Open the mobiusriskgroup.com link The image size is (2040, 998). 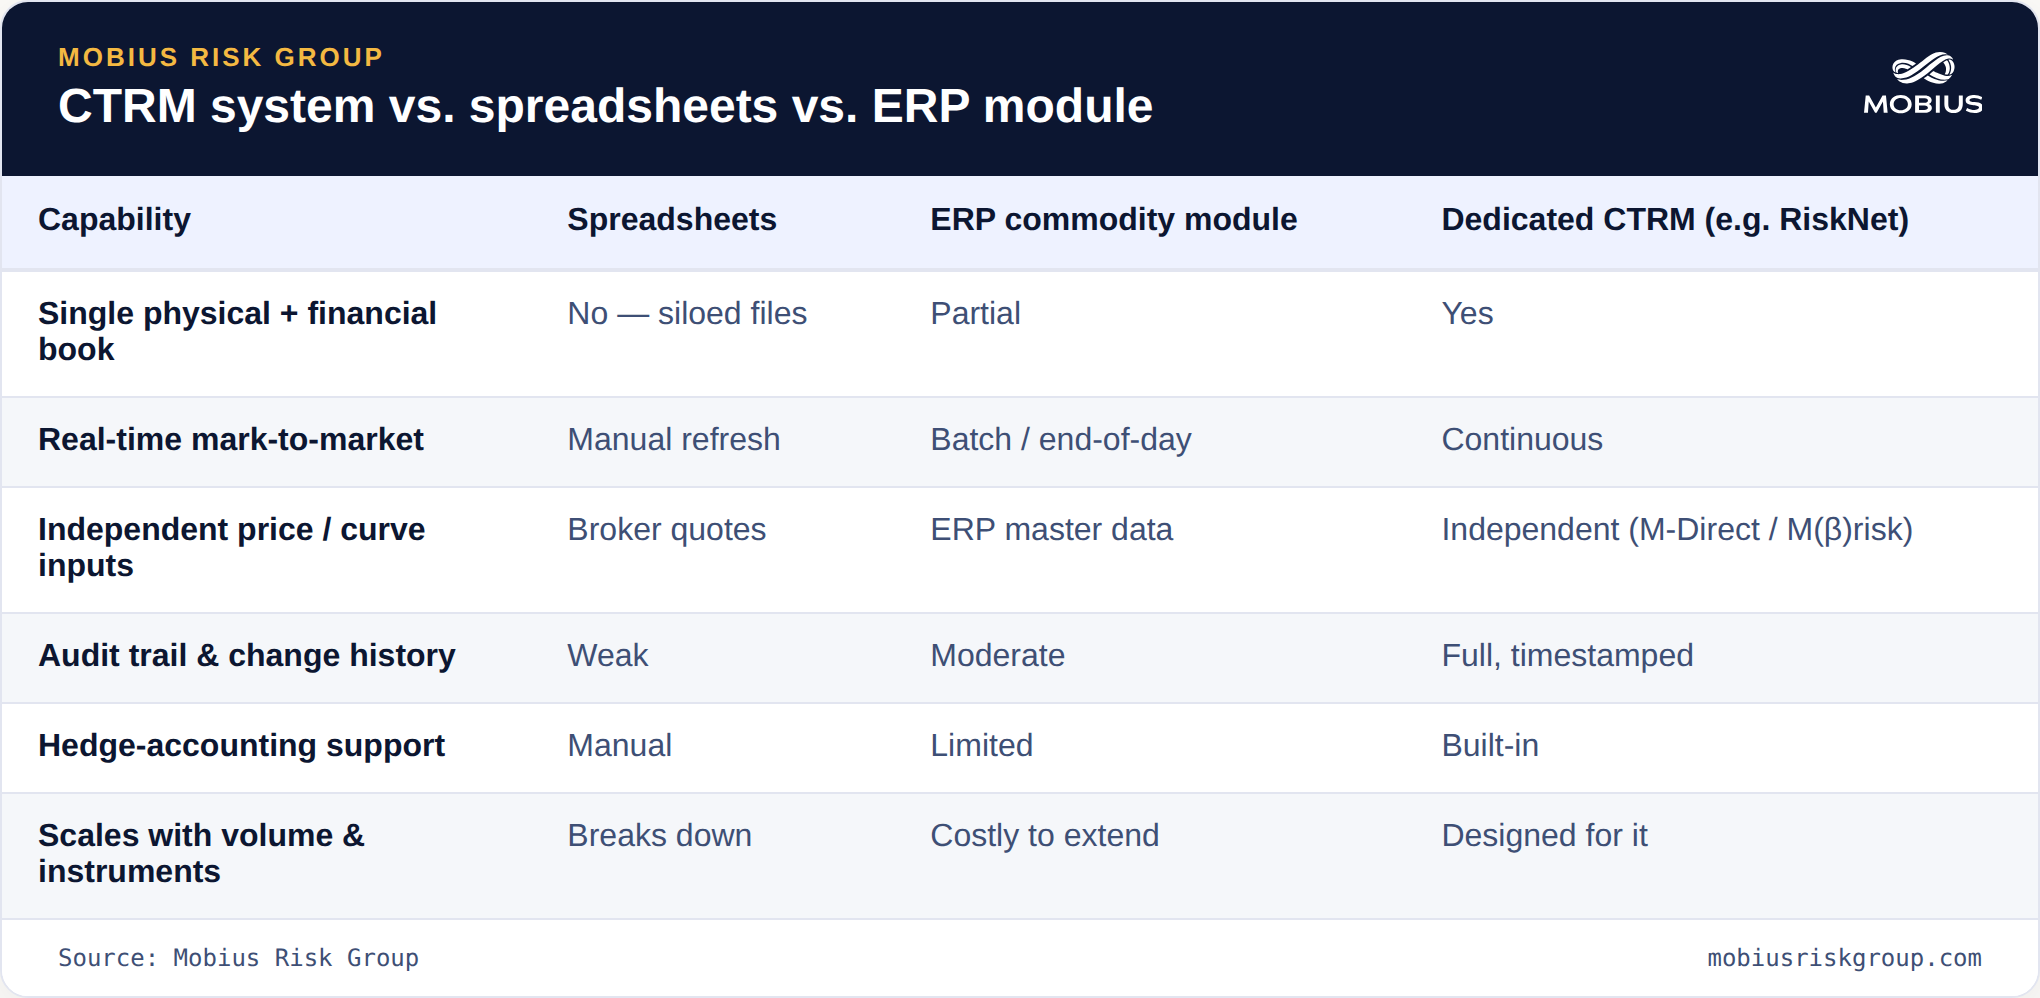pos(1844,958)
